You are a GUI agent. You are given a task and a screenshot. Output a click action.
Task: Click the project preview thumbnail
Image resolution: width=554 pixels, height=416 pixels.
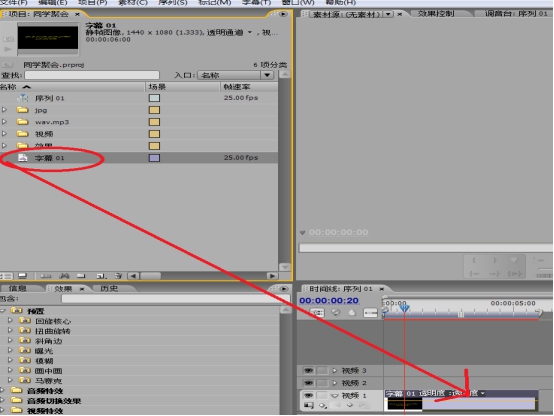coord(48,38)
